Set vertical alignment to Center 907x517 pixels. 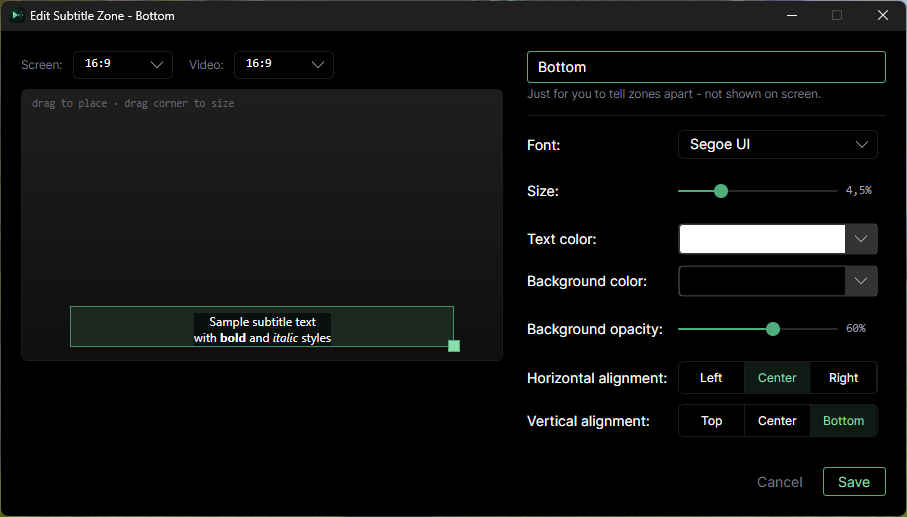click(777, 420)
